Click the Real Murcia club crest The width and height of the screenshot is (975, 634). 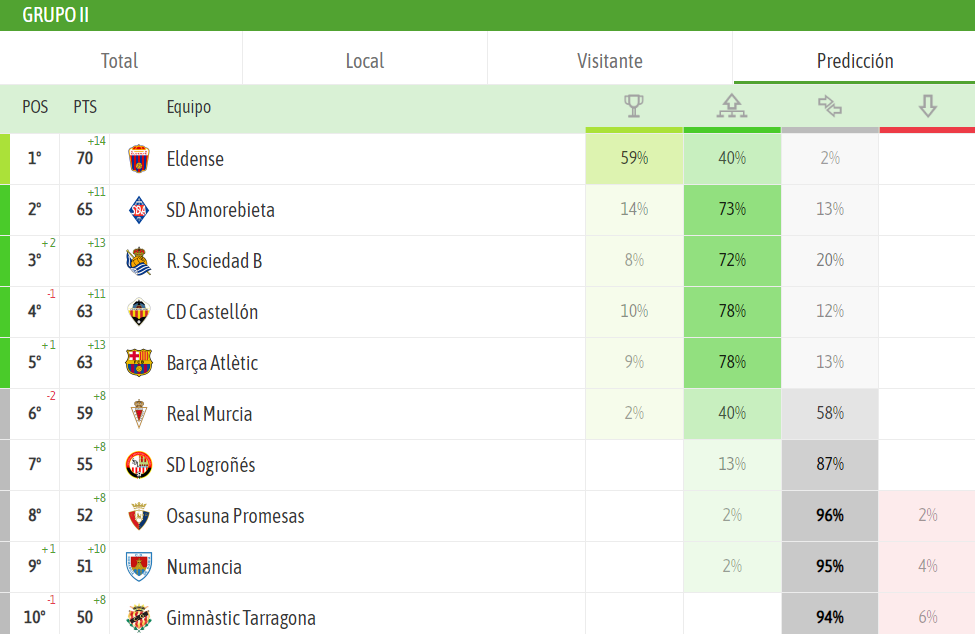139,414
